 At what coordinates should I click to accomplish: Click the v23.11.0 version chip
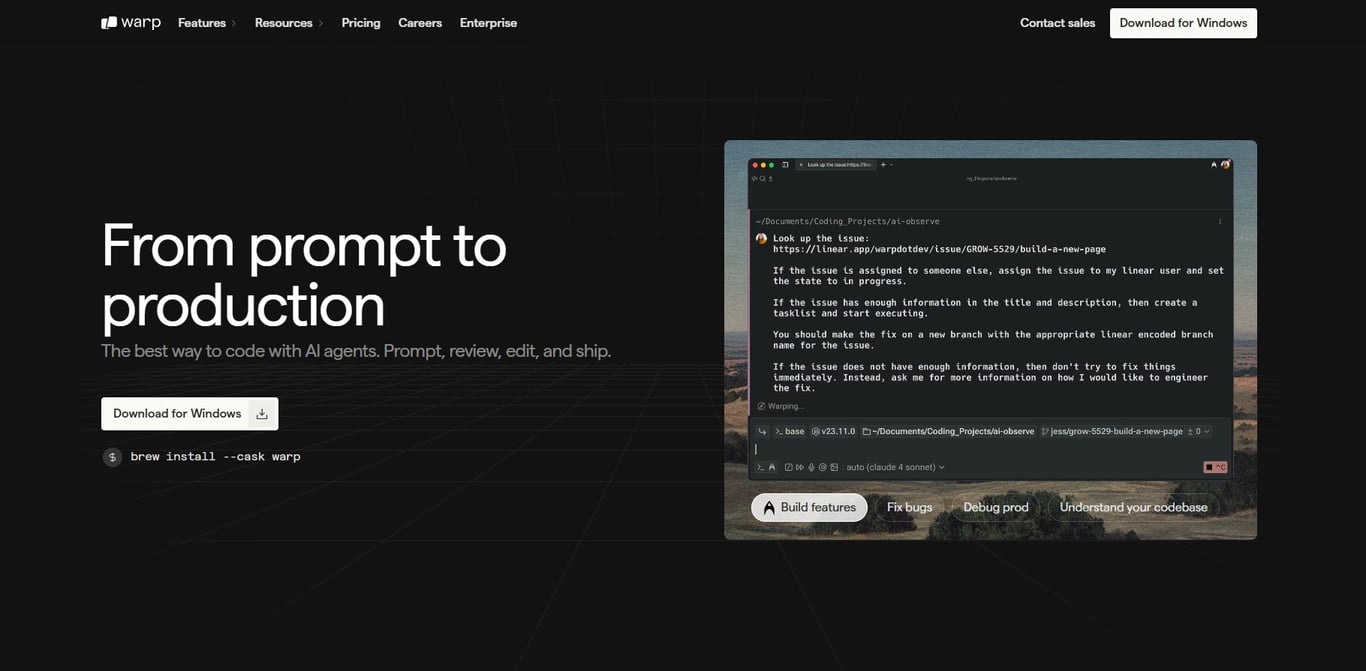click(x=833, y=431)
